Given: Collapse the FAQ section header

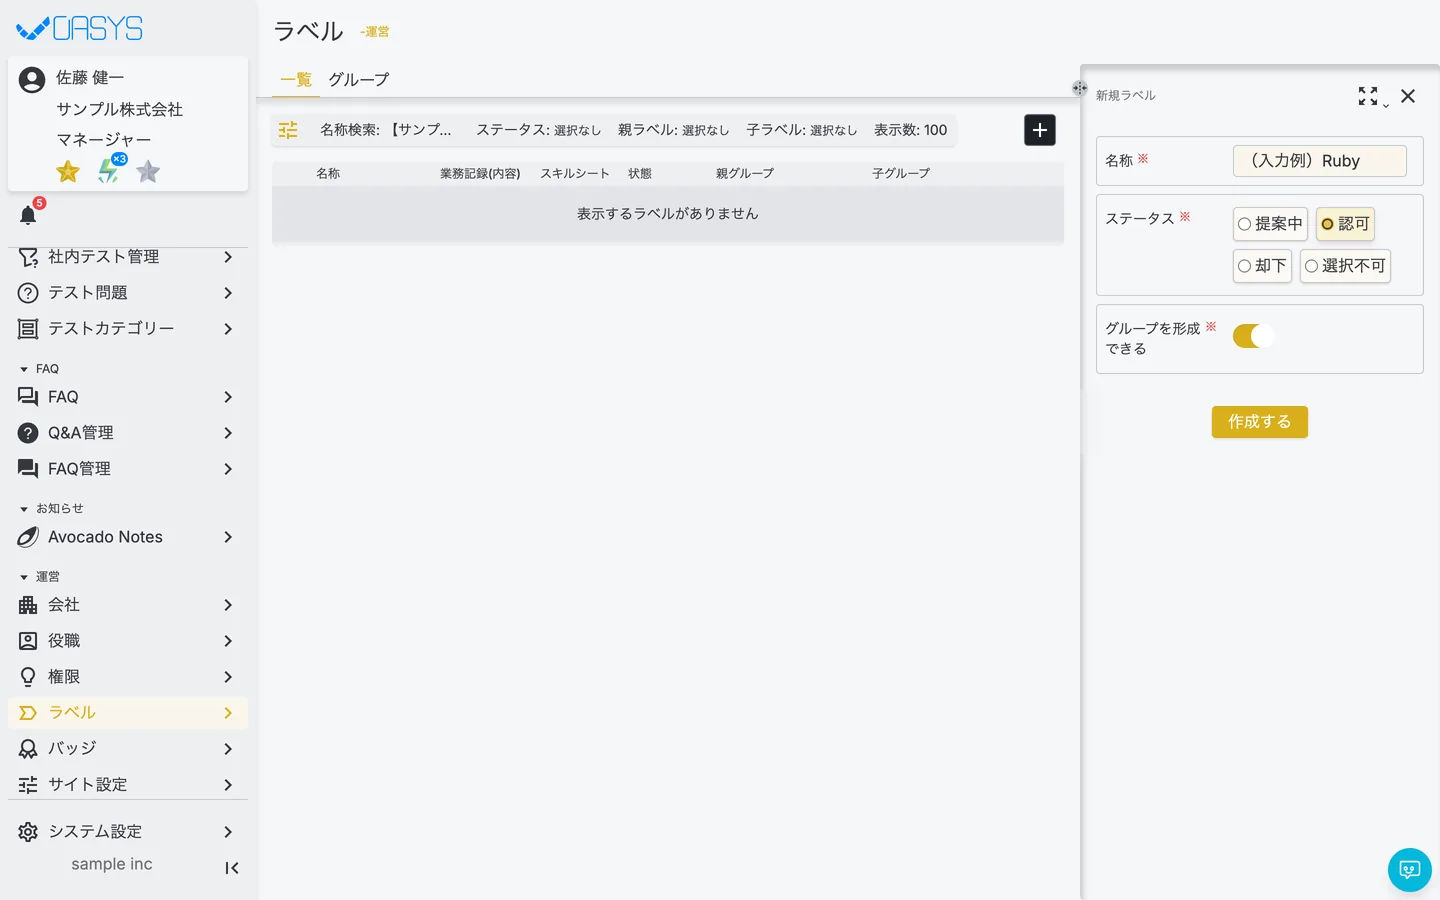Looking at the screenshot, I should [x=40, y=369].
